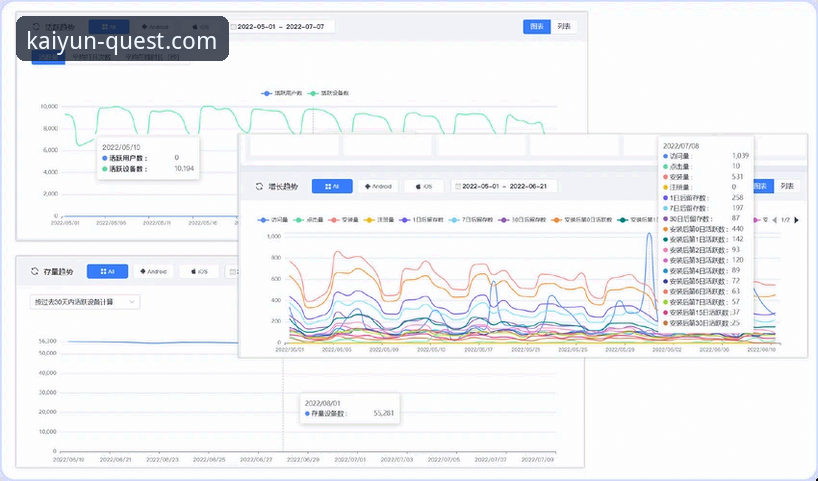Expand the 按过去30天内活跃设备计算 dropdown
The height and width of the screenshot is (481, 818).
(84, 301)
